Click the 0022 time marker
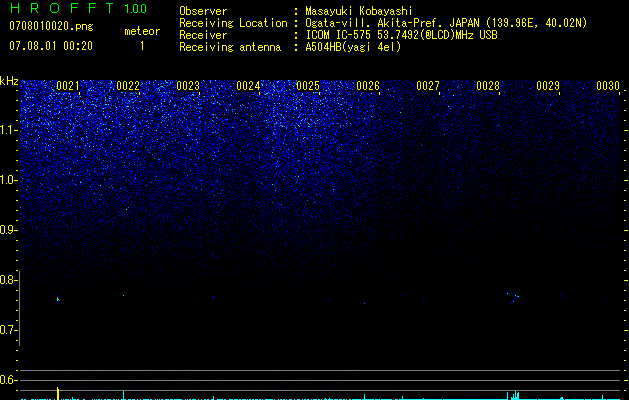 click(x=128, y=86)
